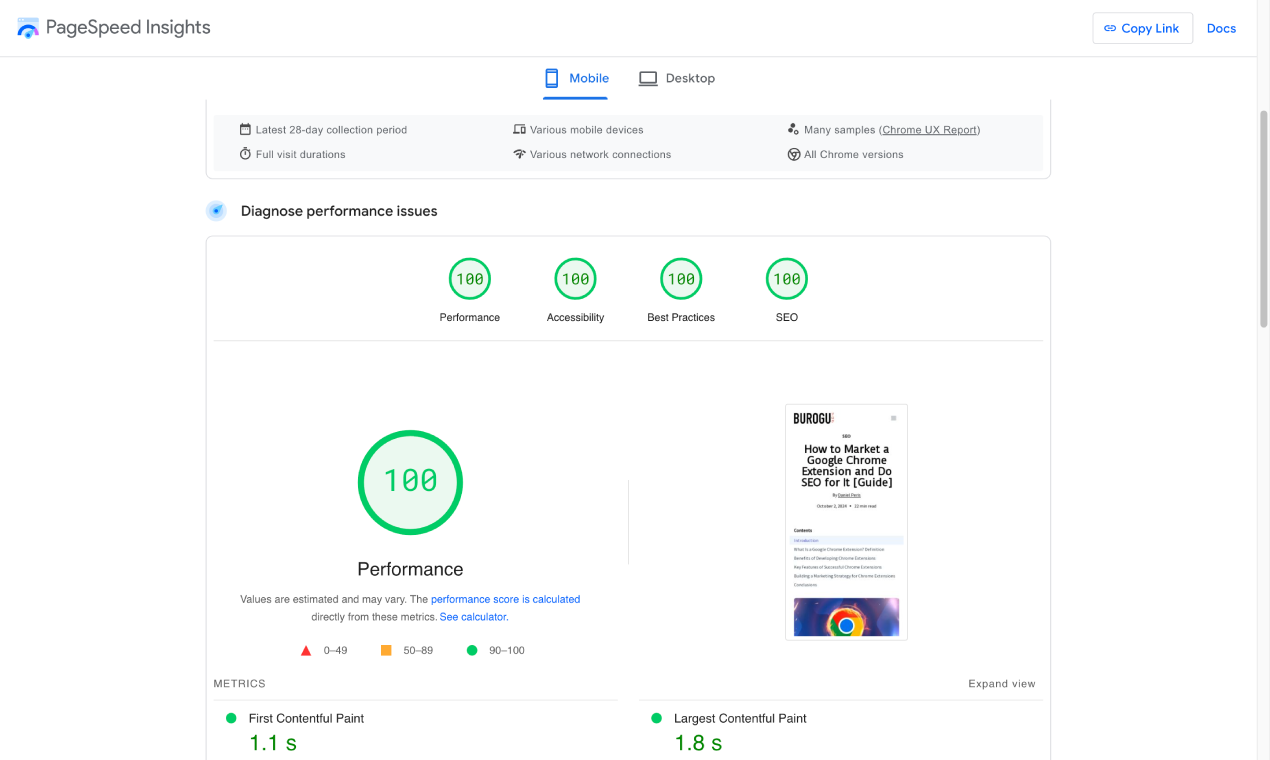Screen dimensions: 1270x760
Task: Select the SEO 100 score gauge
Action: coord(787,279)
